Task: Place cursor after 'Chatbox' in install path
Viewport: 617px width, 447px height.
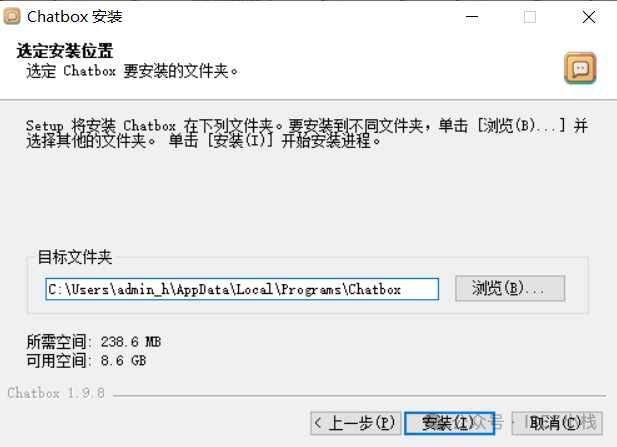Action: pos(402,290)
